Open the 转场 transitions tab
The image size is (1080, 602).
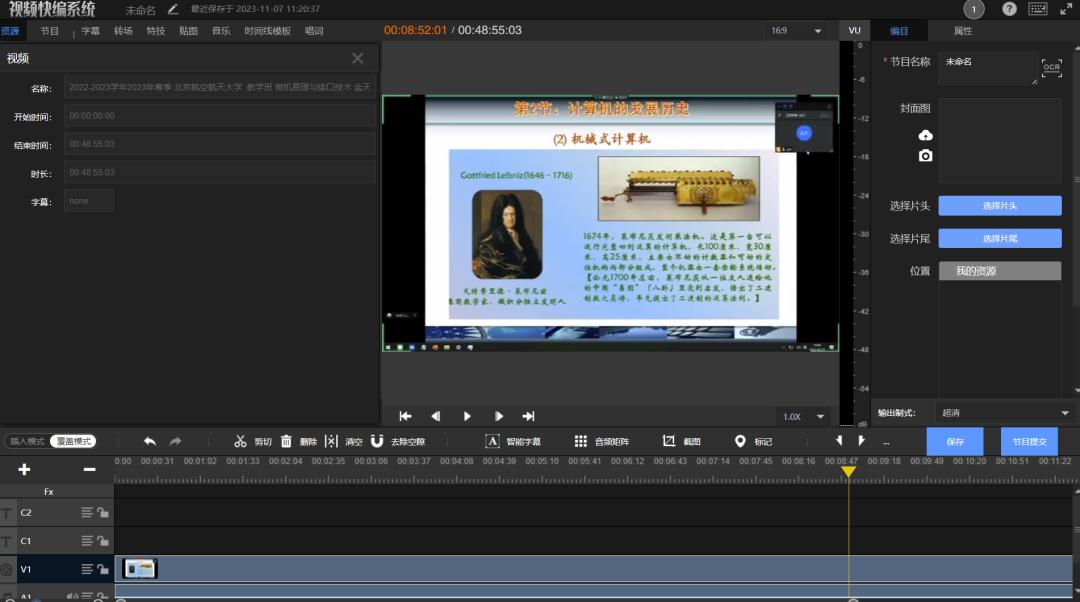pyautogui.click(x=123, y=31)
